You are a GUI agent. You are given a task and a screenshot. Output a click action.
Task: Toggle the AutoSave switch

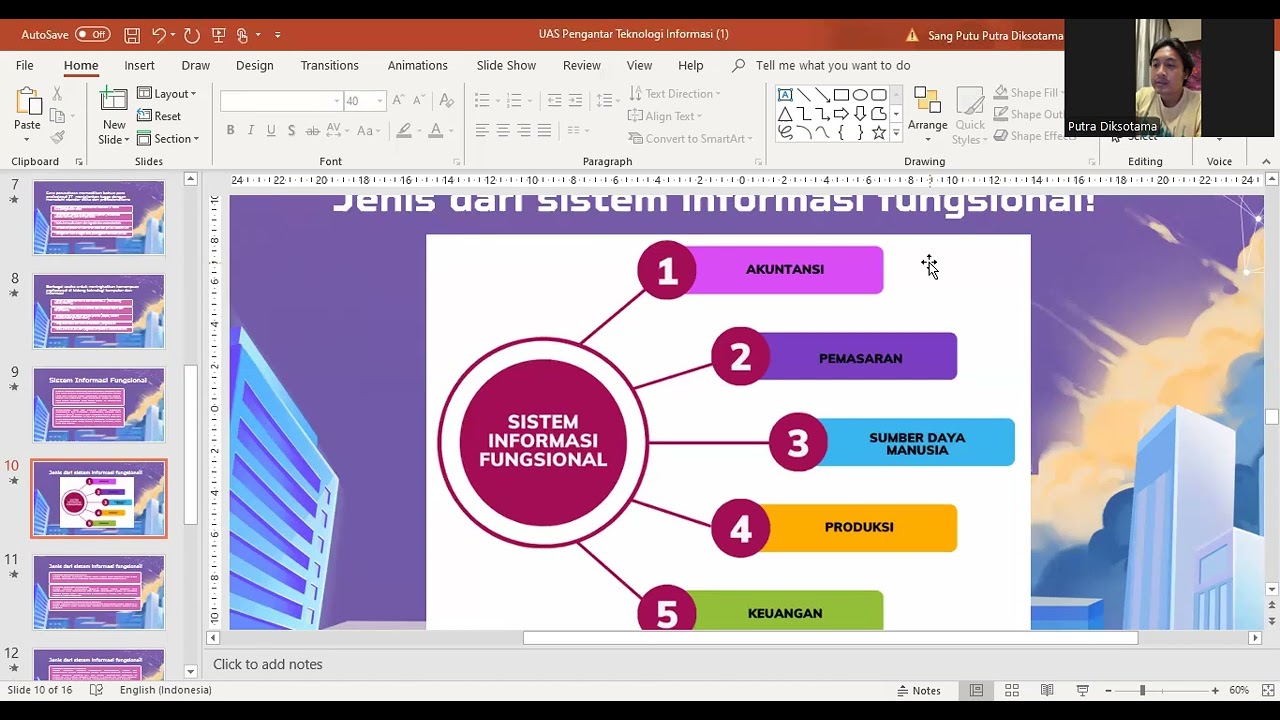point(92,34)
